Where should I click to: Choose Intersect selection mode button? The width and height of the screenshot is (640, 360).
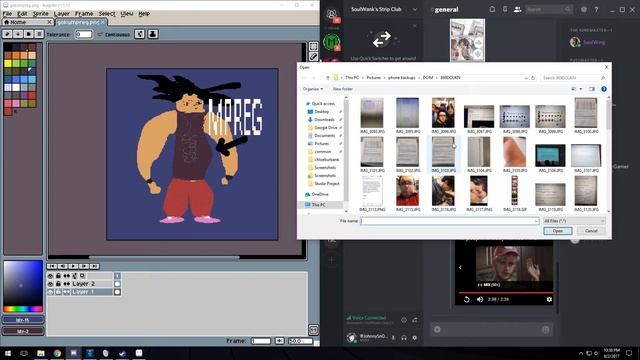click(39, 34)
